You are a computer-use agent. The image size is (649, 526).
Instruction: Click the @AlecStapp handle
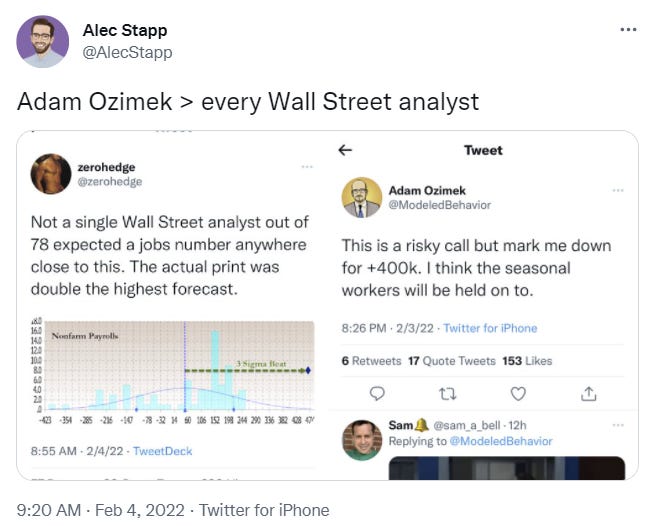coord(127,53)
